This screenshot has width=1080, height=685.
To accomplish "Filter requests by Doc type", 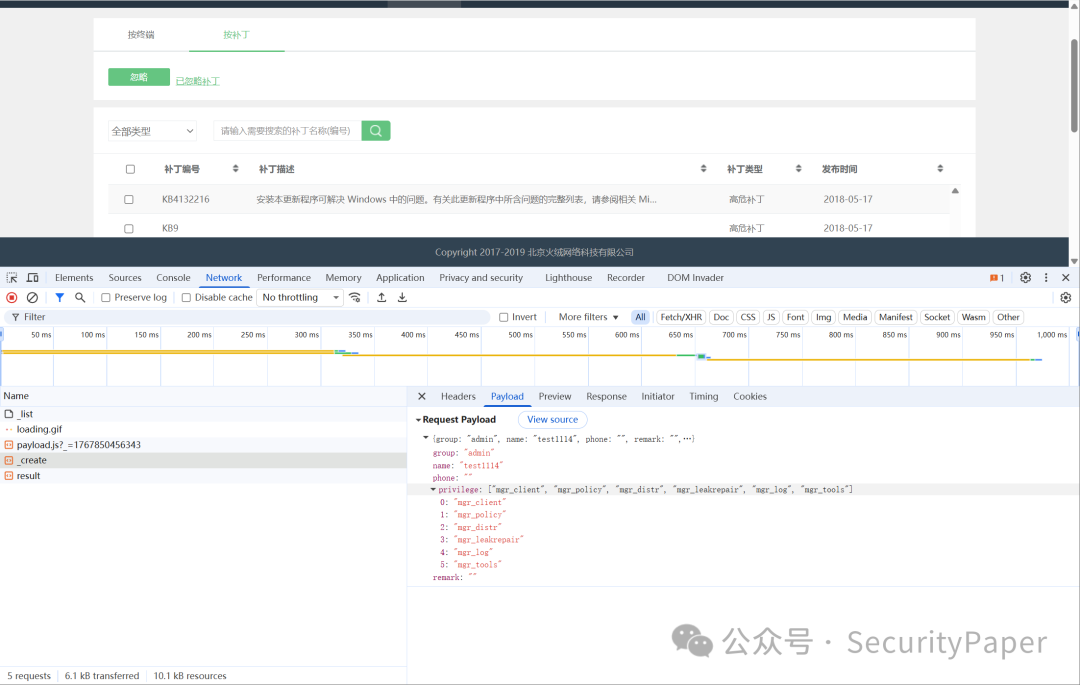I will click(721, 317).
